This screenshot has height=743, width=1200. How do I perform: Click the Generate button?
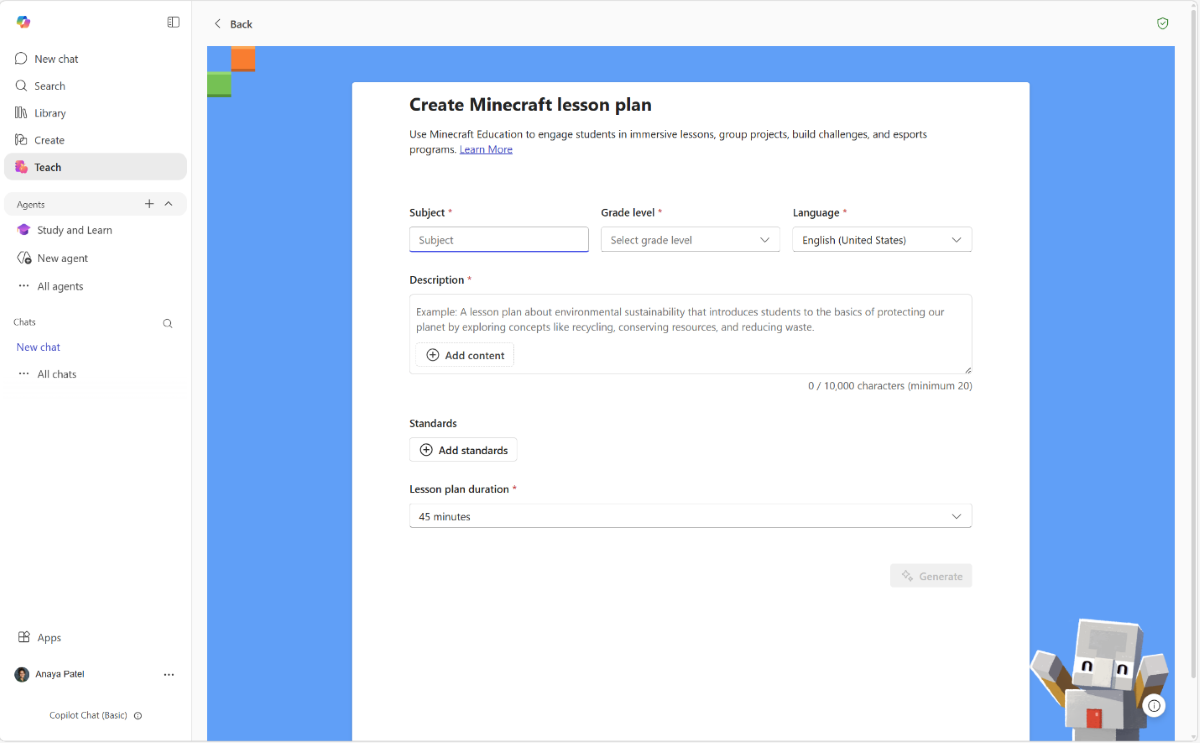(x=931, y=576)
